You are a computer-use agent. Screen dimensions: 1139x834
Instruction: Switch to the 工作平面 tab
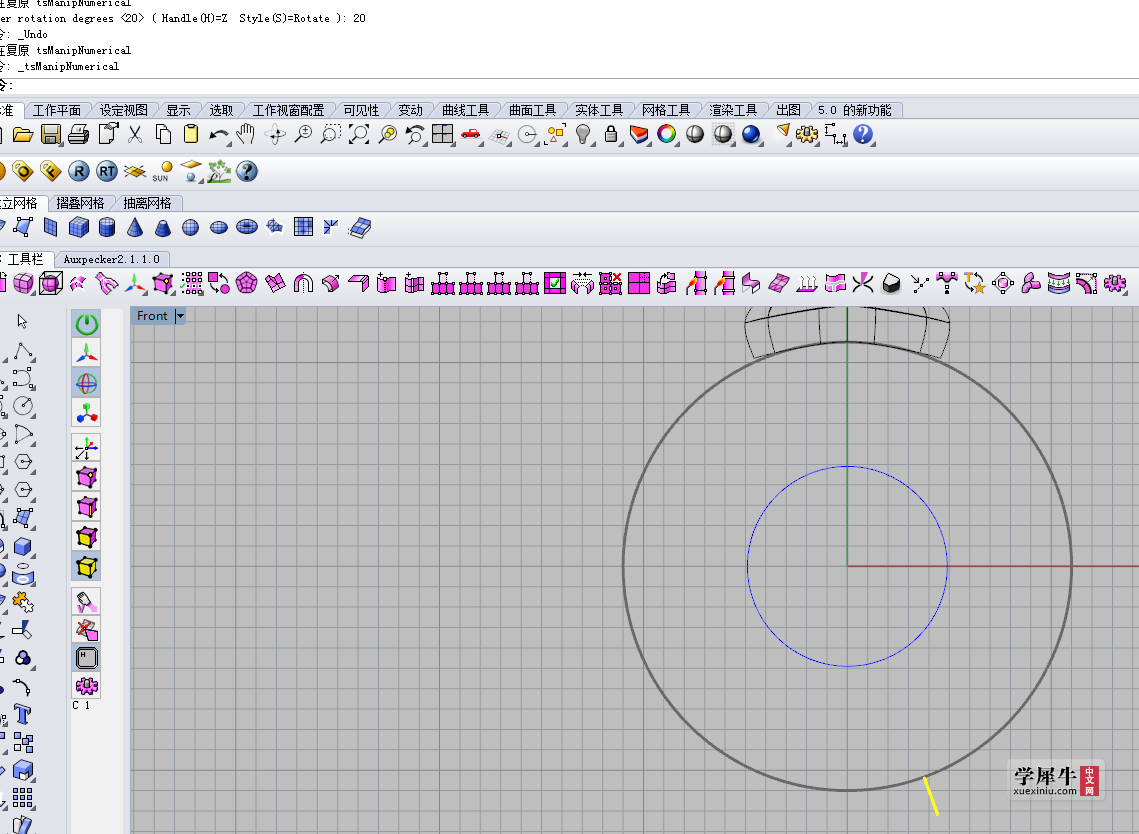click(57, 110)
